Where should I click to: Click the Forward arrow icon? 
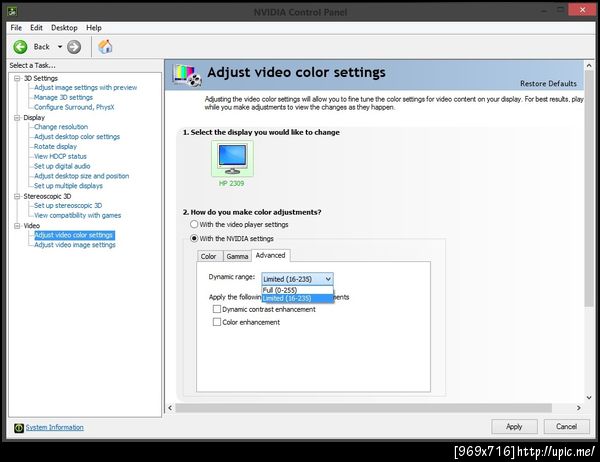tap(74, 47)
